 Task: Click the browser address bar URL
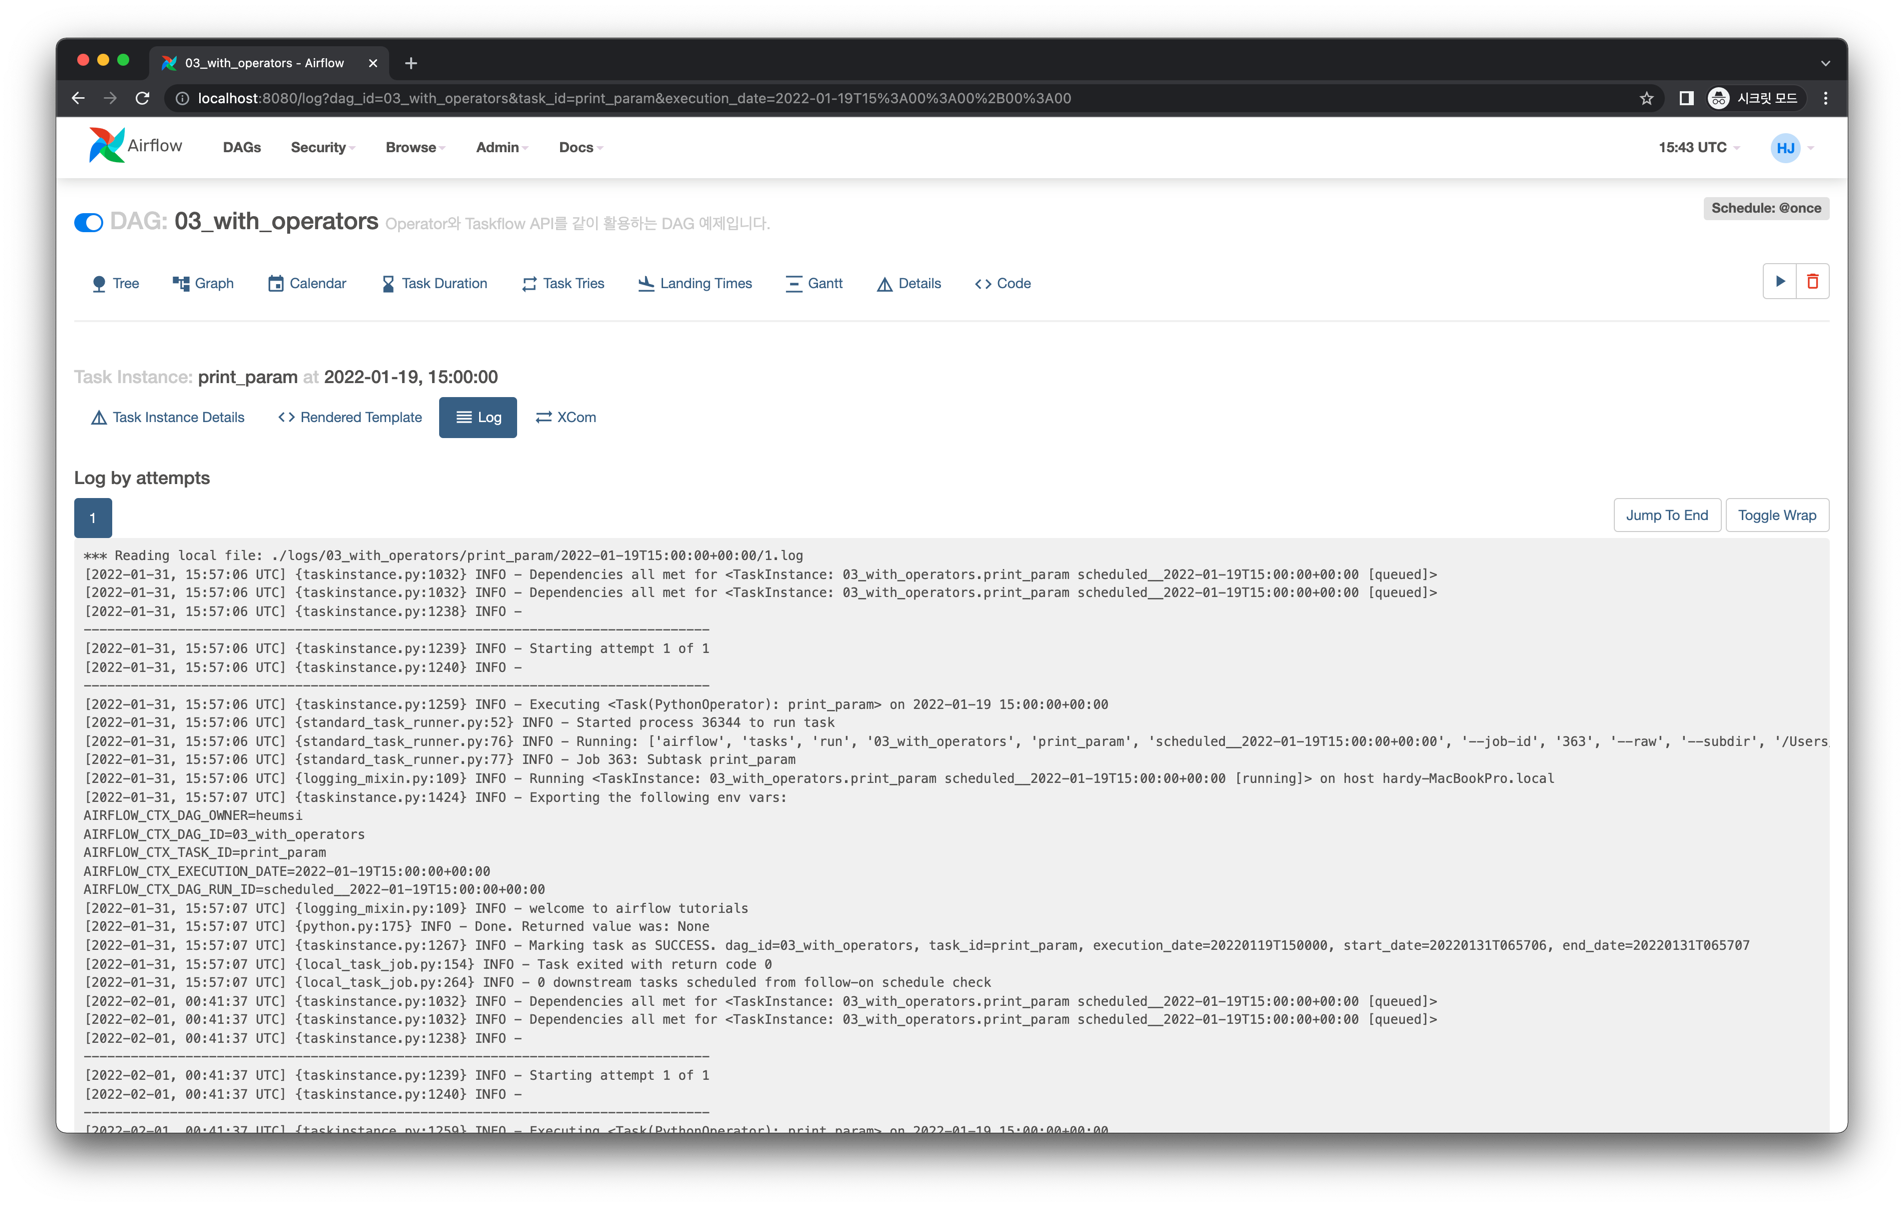point(635,98)
